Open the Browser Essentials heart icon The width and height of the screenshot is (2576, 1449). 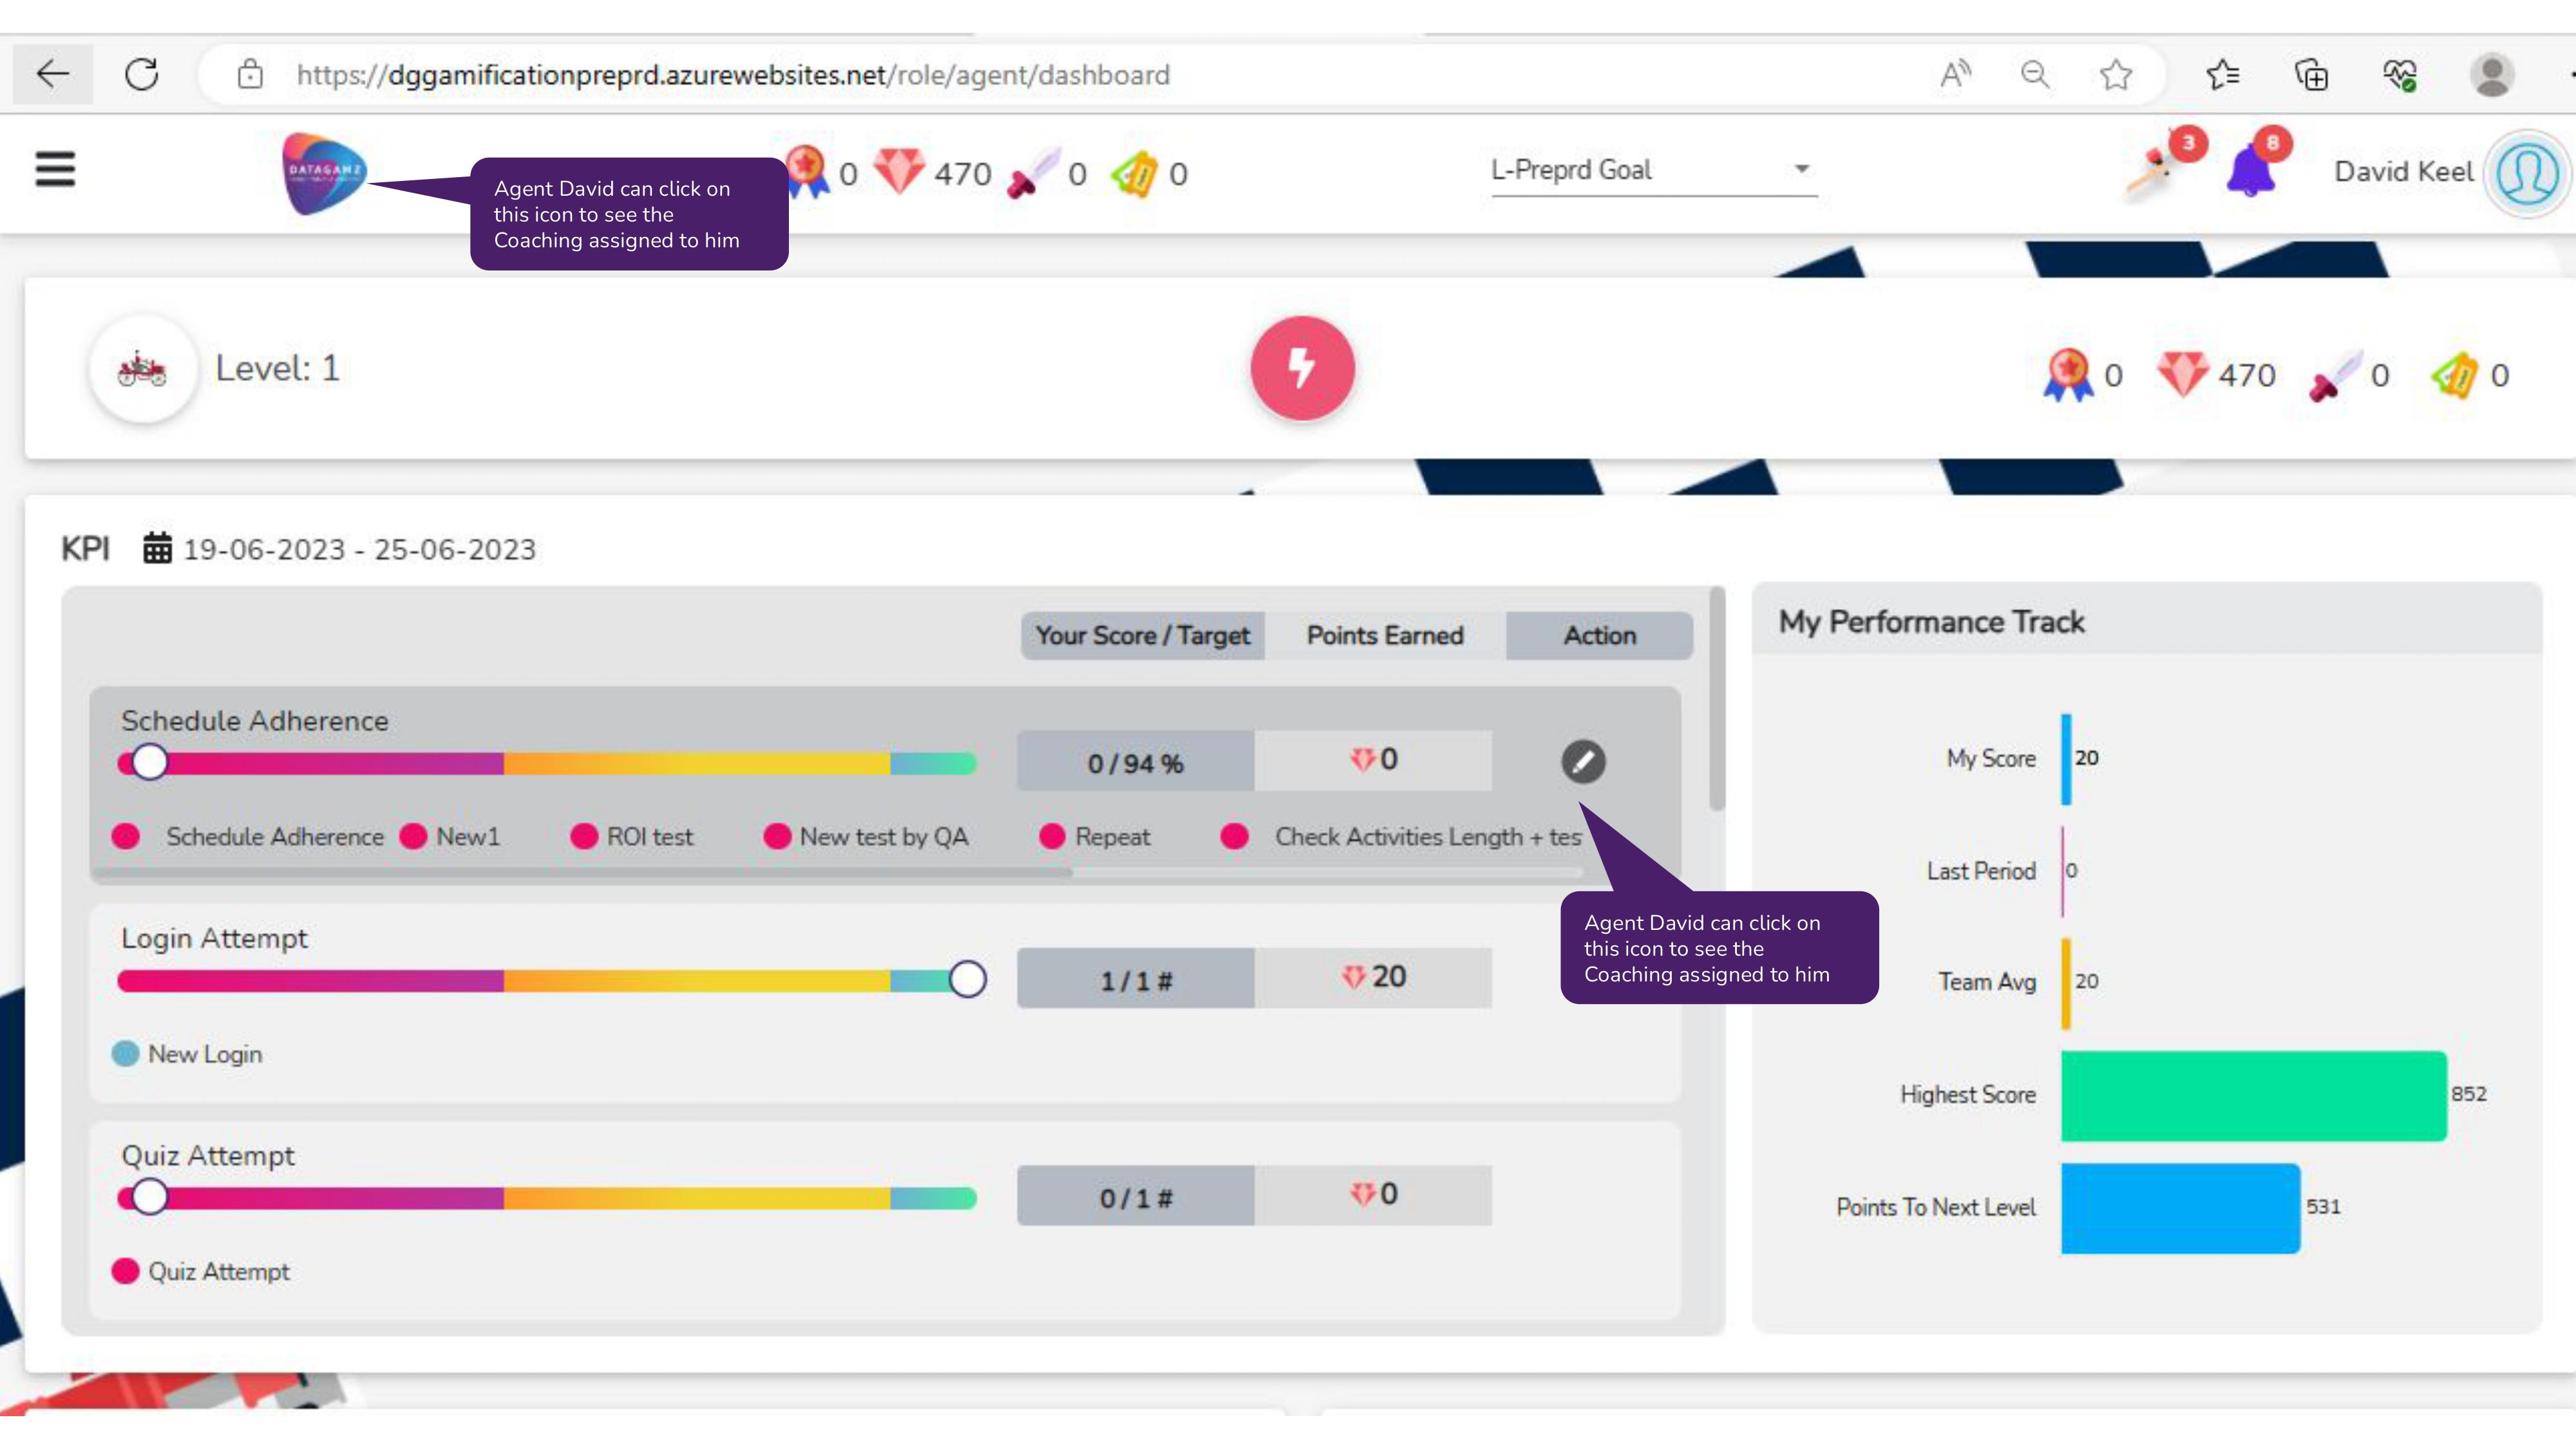[x=2399, y=74]
